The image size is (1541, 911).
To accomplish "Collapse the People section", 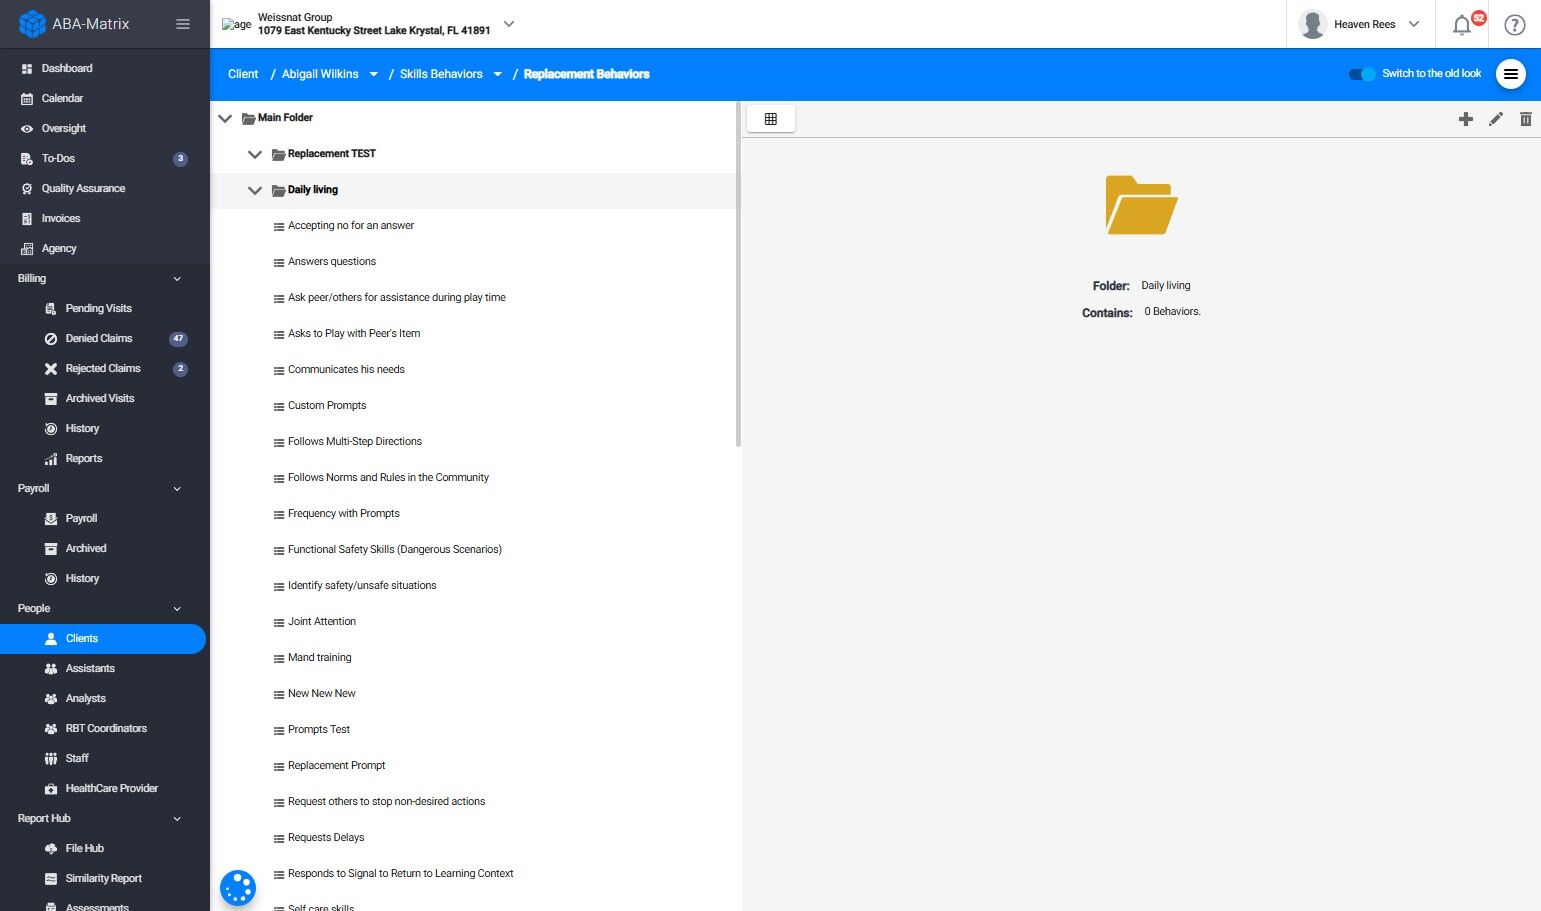I will (x=177, y=609).
